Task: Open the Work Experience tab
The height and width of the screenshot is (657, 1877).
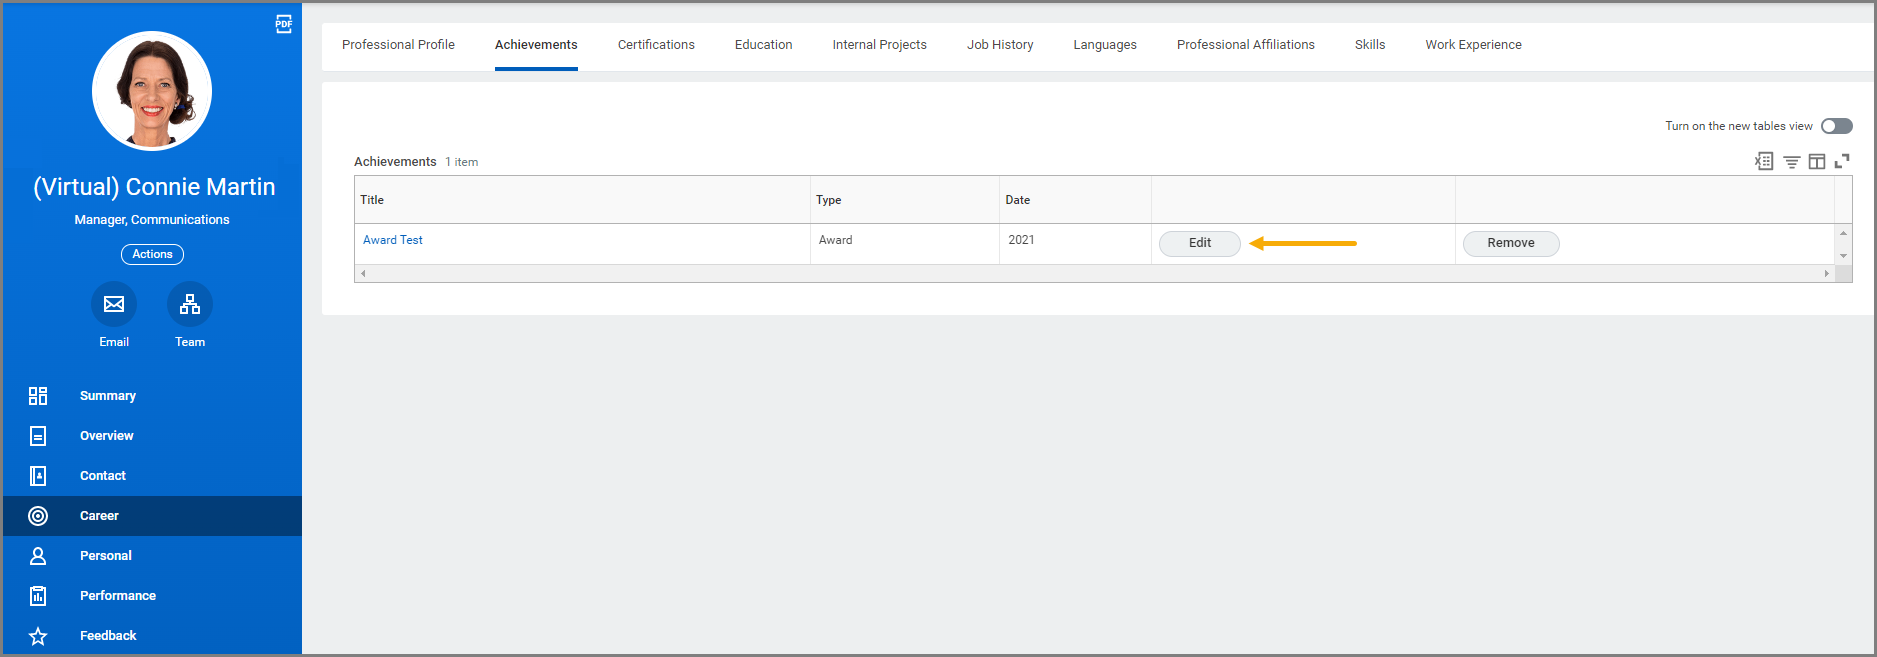Action: (1473, 45)
